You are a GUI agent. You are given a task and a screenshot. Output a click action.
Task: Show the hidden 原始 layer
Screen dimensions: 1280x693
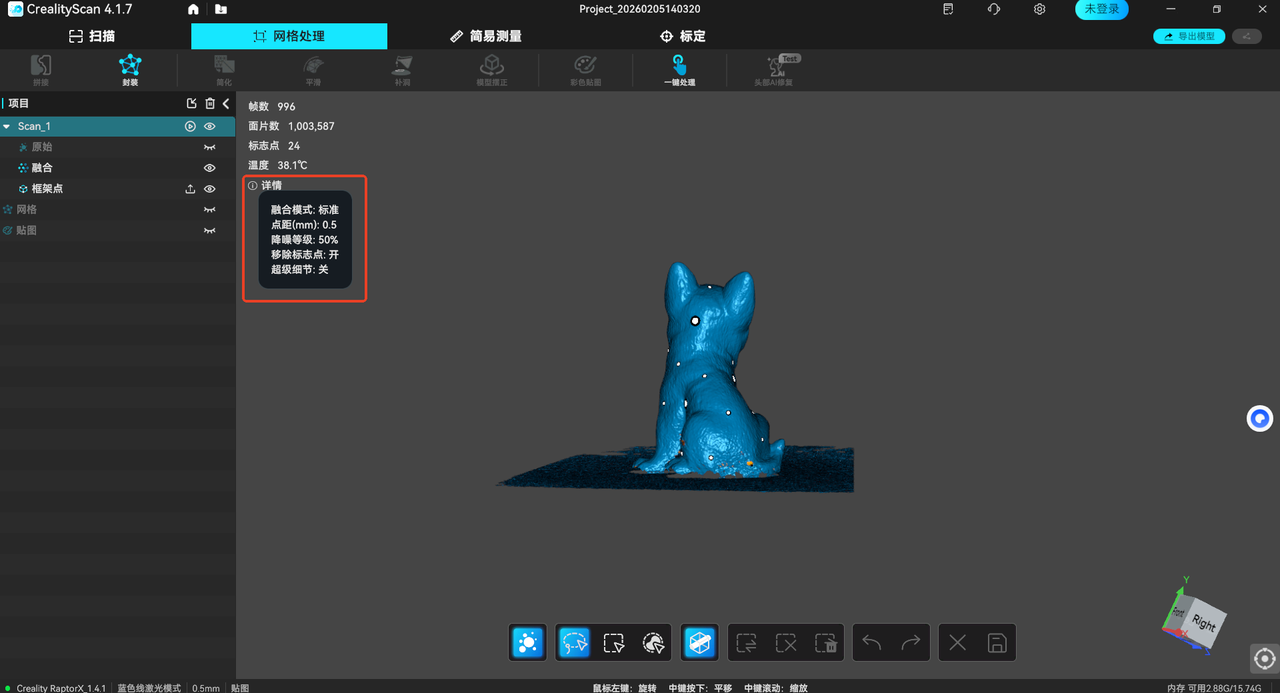click(x=210, y=147)
